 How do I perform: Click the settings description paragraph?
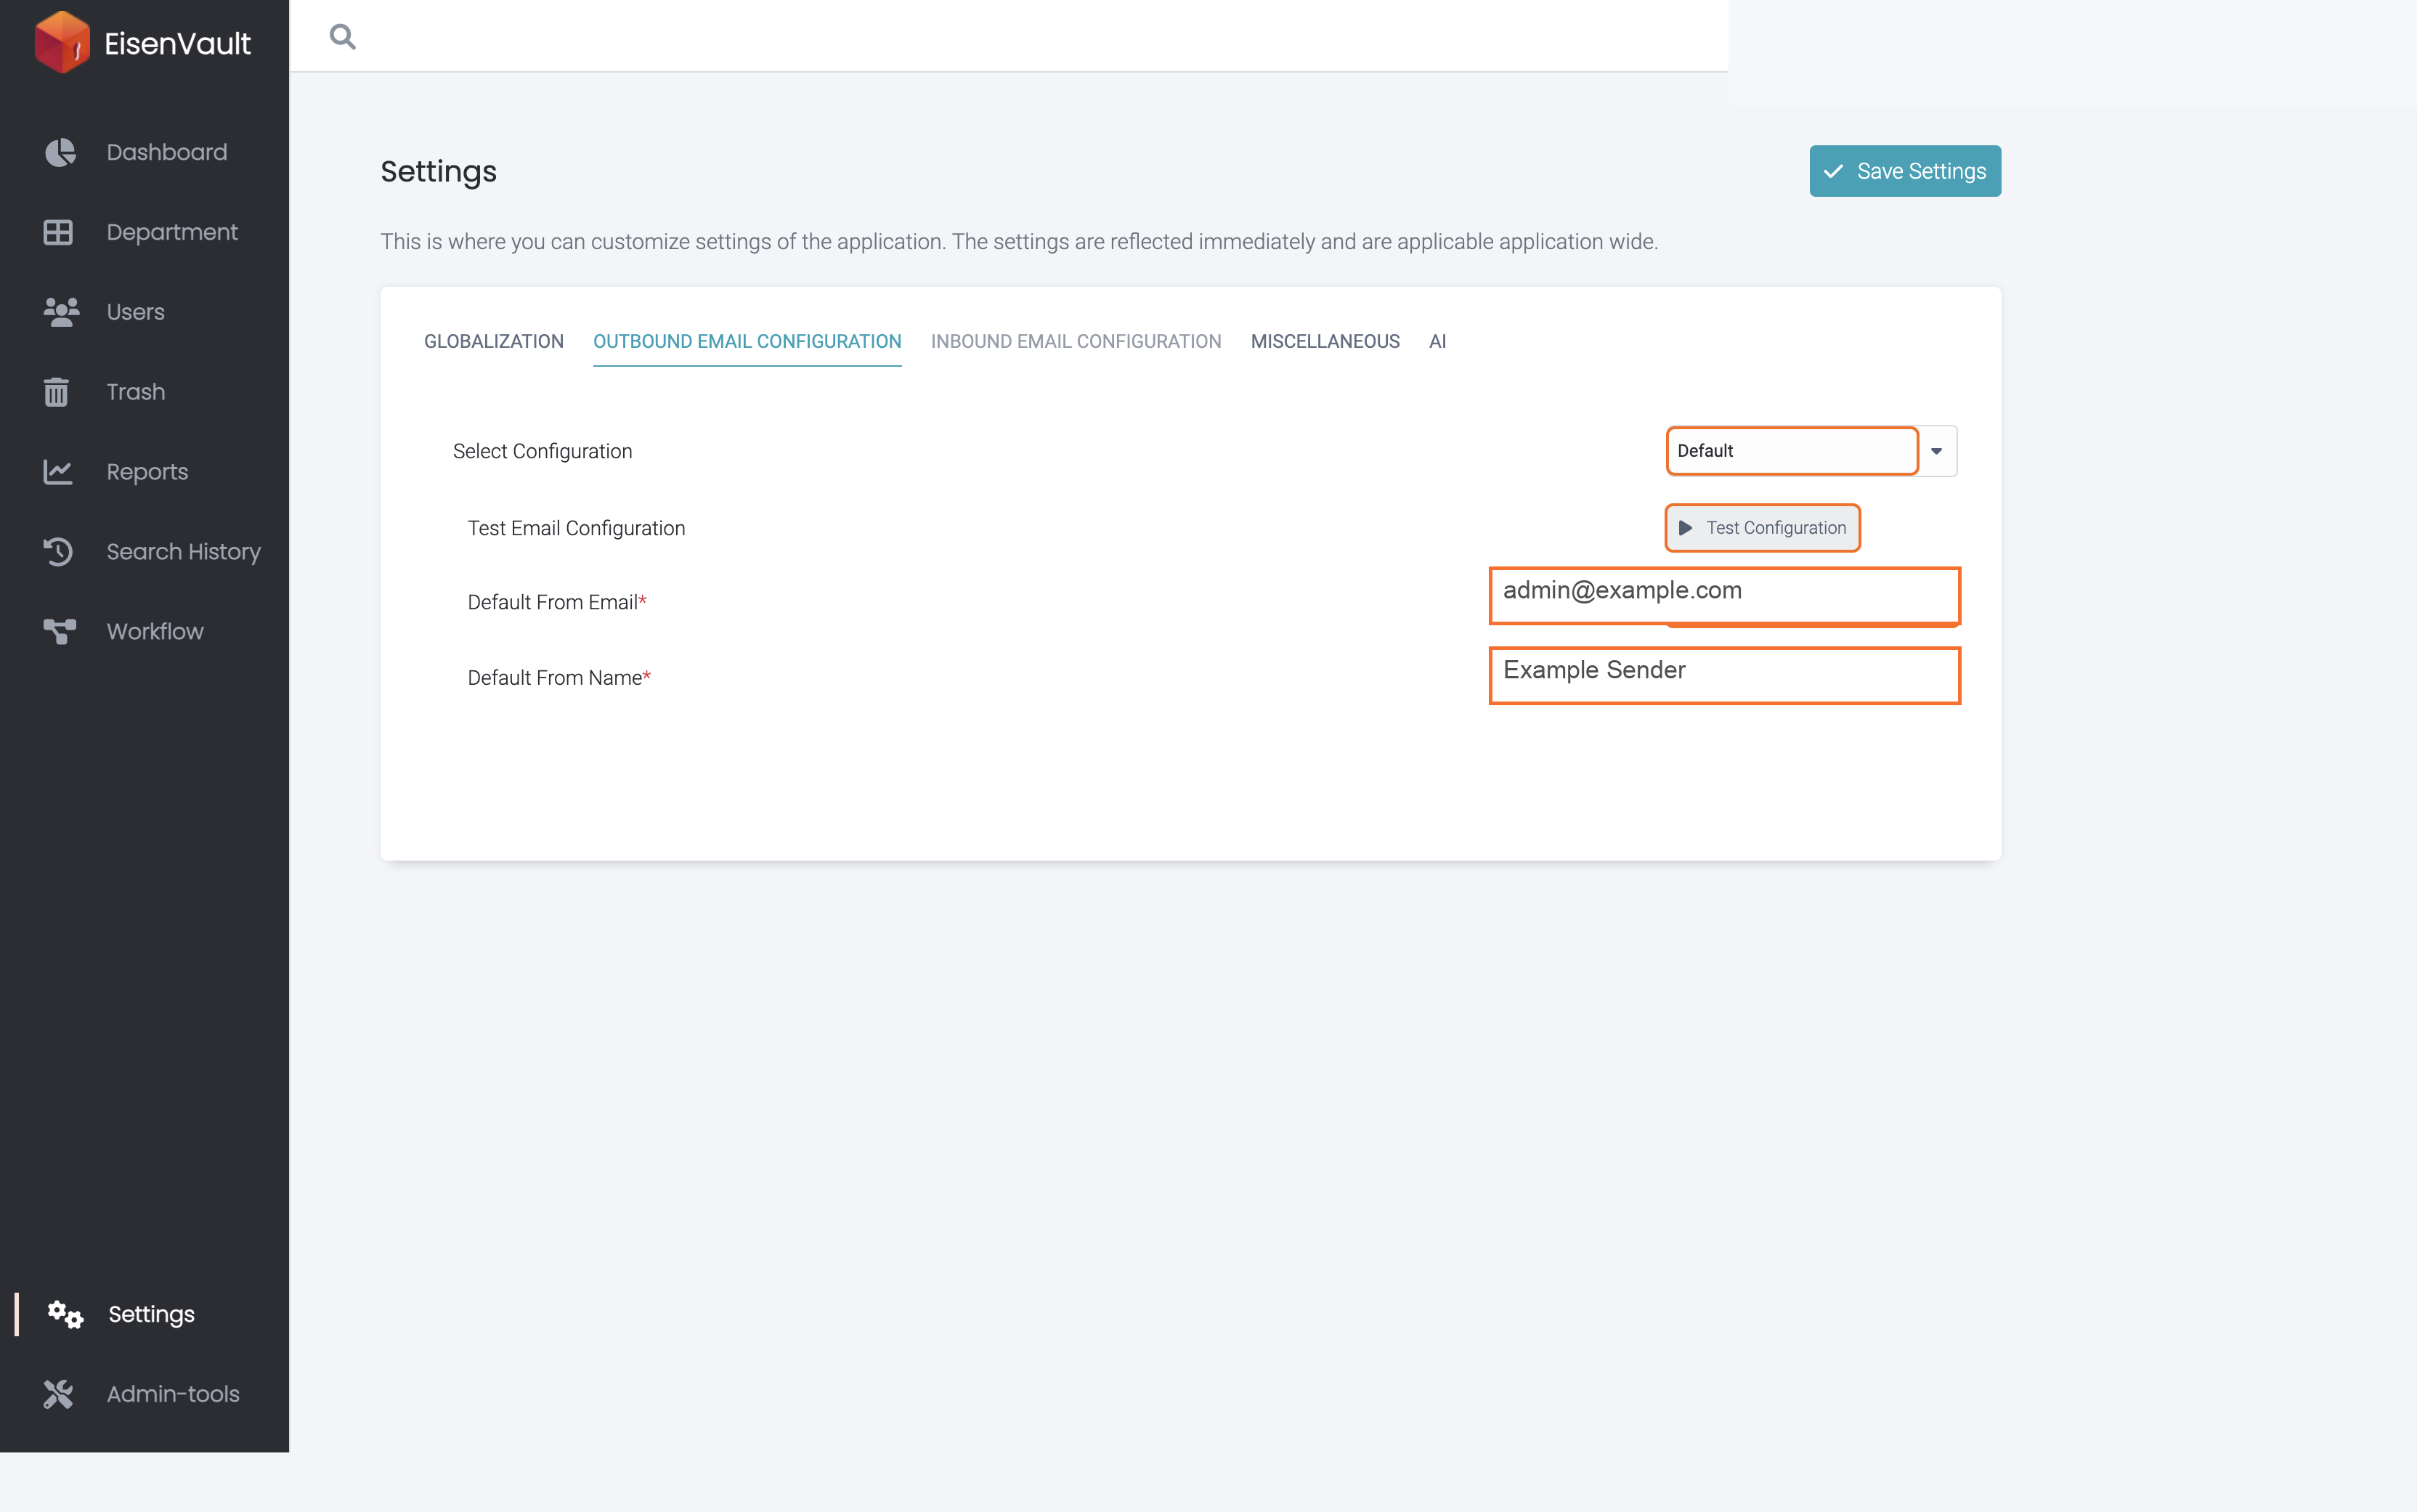(1019, 241)
